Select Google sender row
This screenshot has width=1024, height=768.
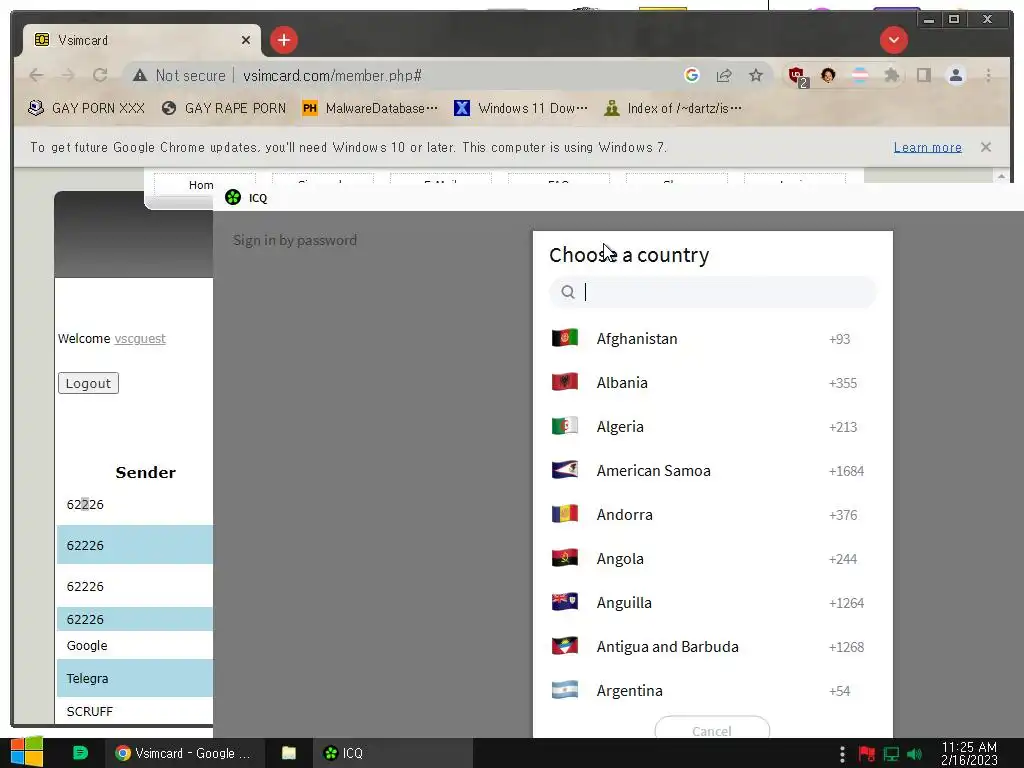135,645
